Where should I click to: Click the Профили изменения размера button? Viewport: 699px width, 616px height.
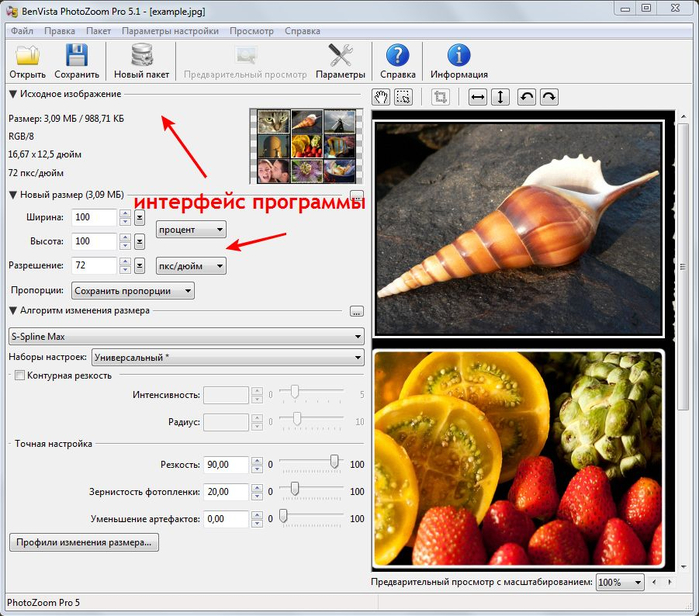[84, 543]
